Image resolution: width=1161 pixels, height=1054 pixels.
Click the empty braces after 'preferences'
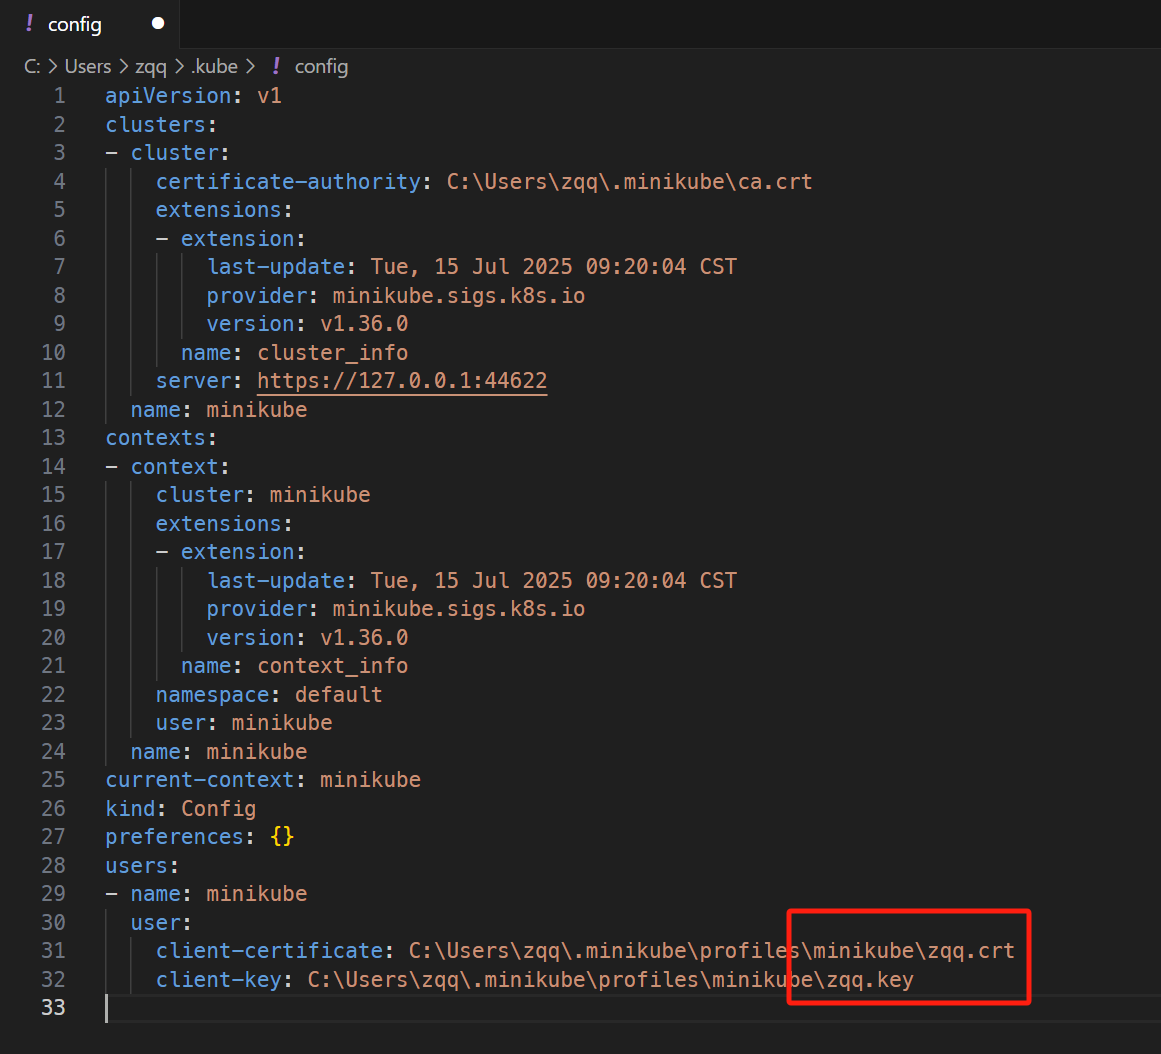coord(282,836)
